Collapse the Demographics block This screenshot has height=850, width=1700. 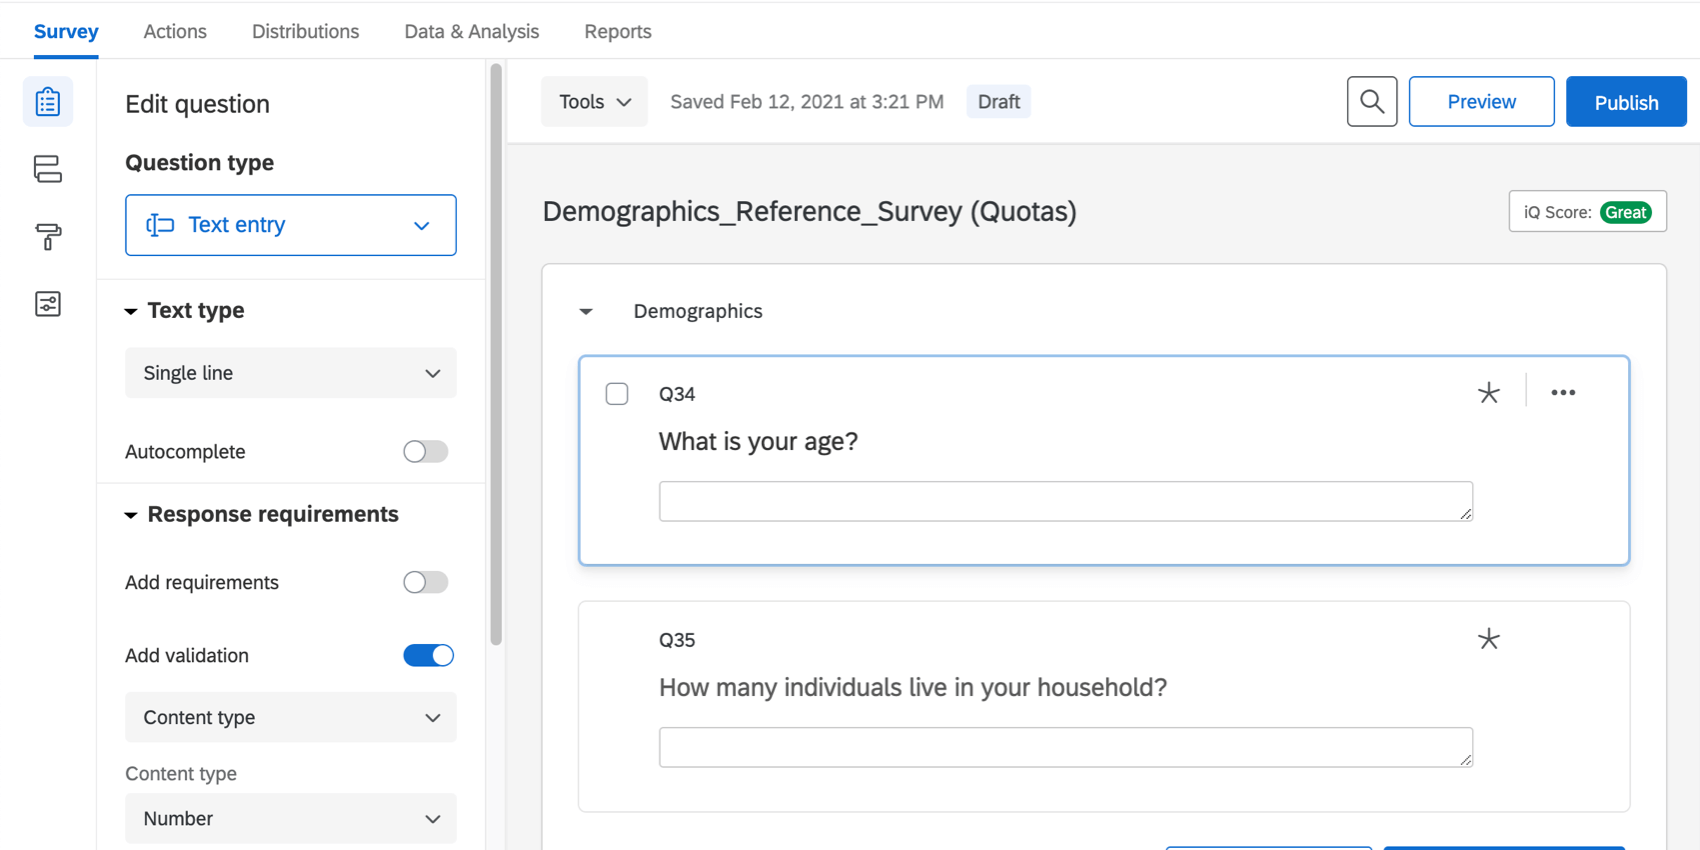coord(586,312)
